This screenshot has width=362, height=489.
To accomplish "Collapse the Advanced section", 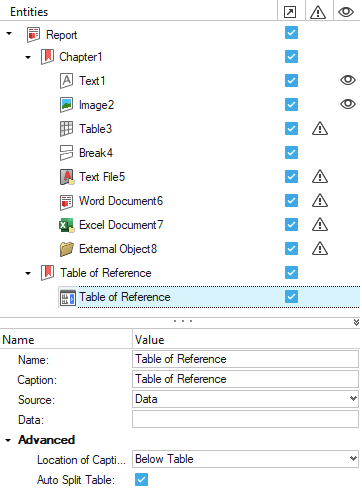I will pos(8,440).
